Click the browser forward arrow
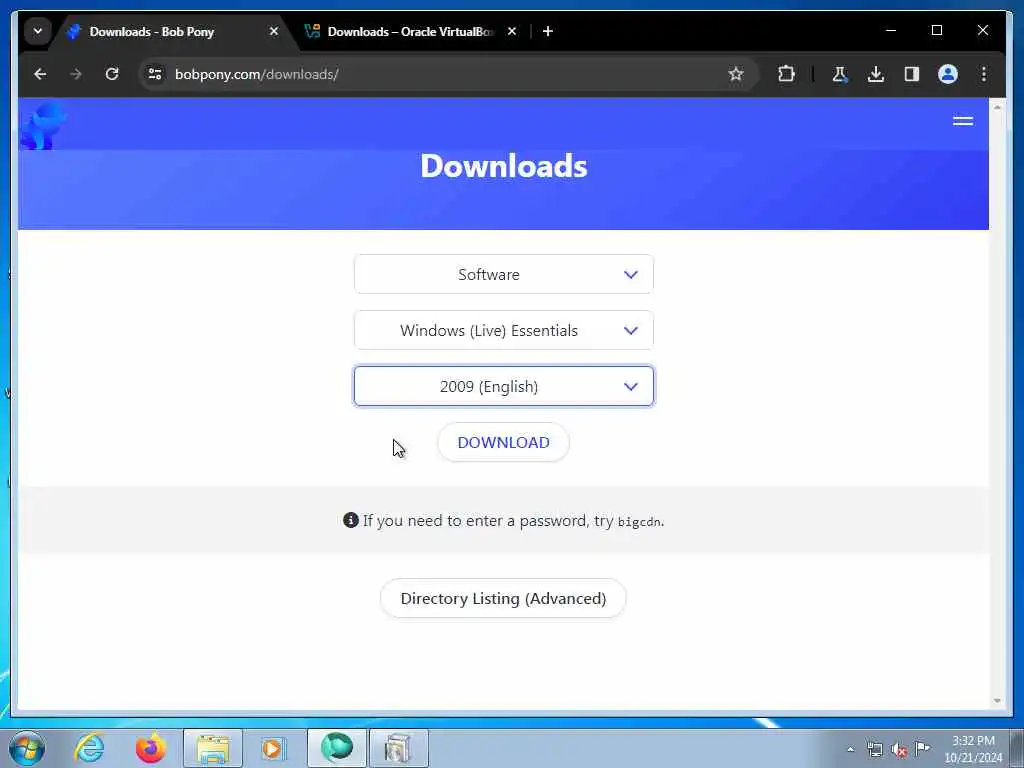The width and height of the screenshot is (1024, 768). (76, 74)
